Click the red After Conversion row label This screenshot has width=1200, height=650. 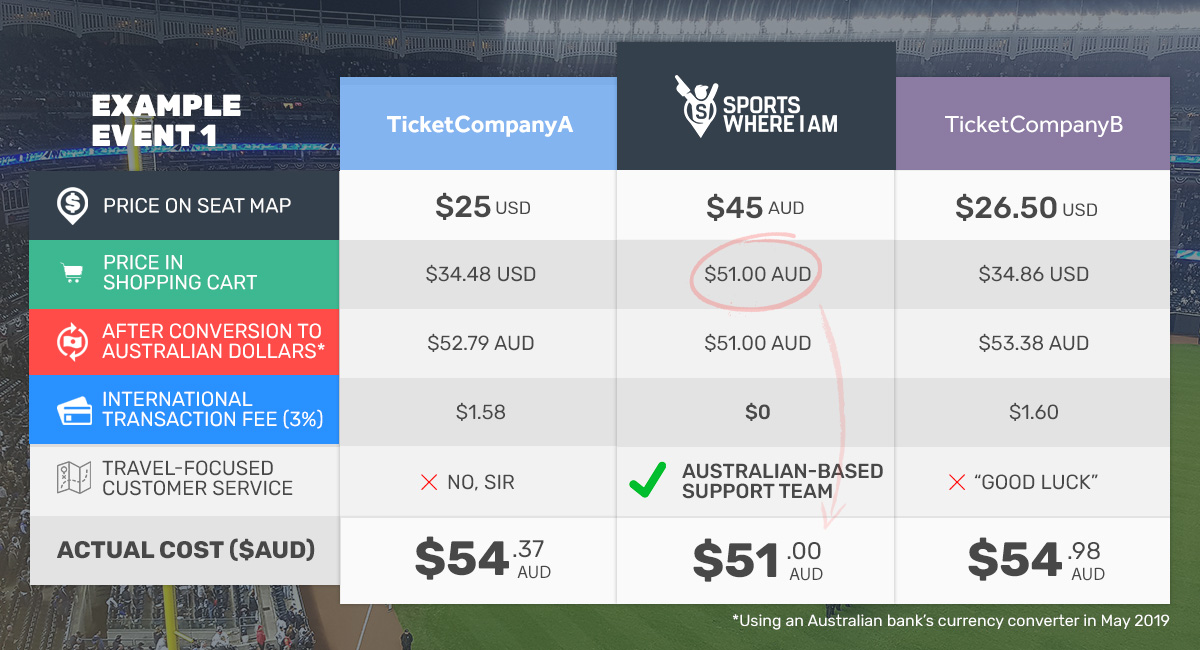coord(212,341)
